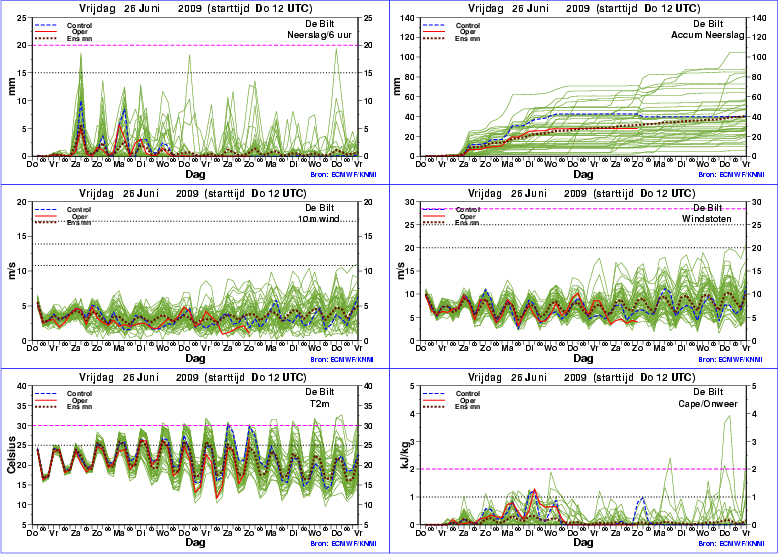The width and height of the screenshot is (778, 554).
Task: Click the date title above Accum Neerslag chart
Action: [x=584, y=8]
